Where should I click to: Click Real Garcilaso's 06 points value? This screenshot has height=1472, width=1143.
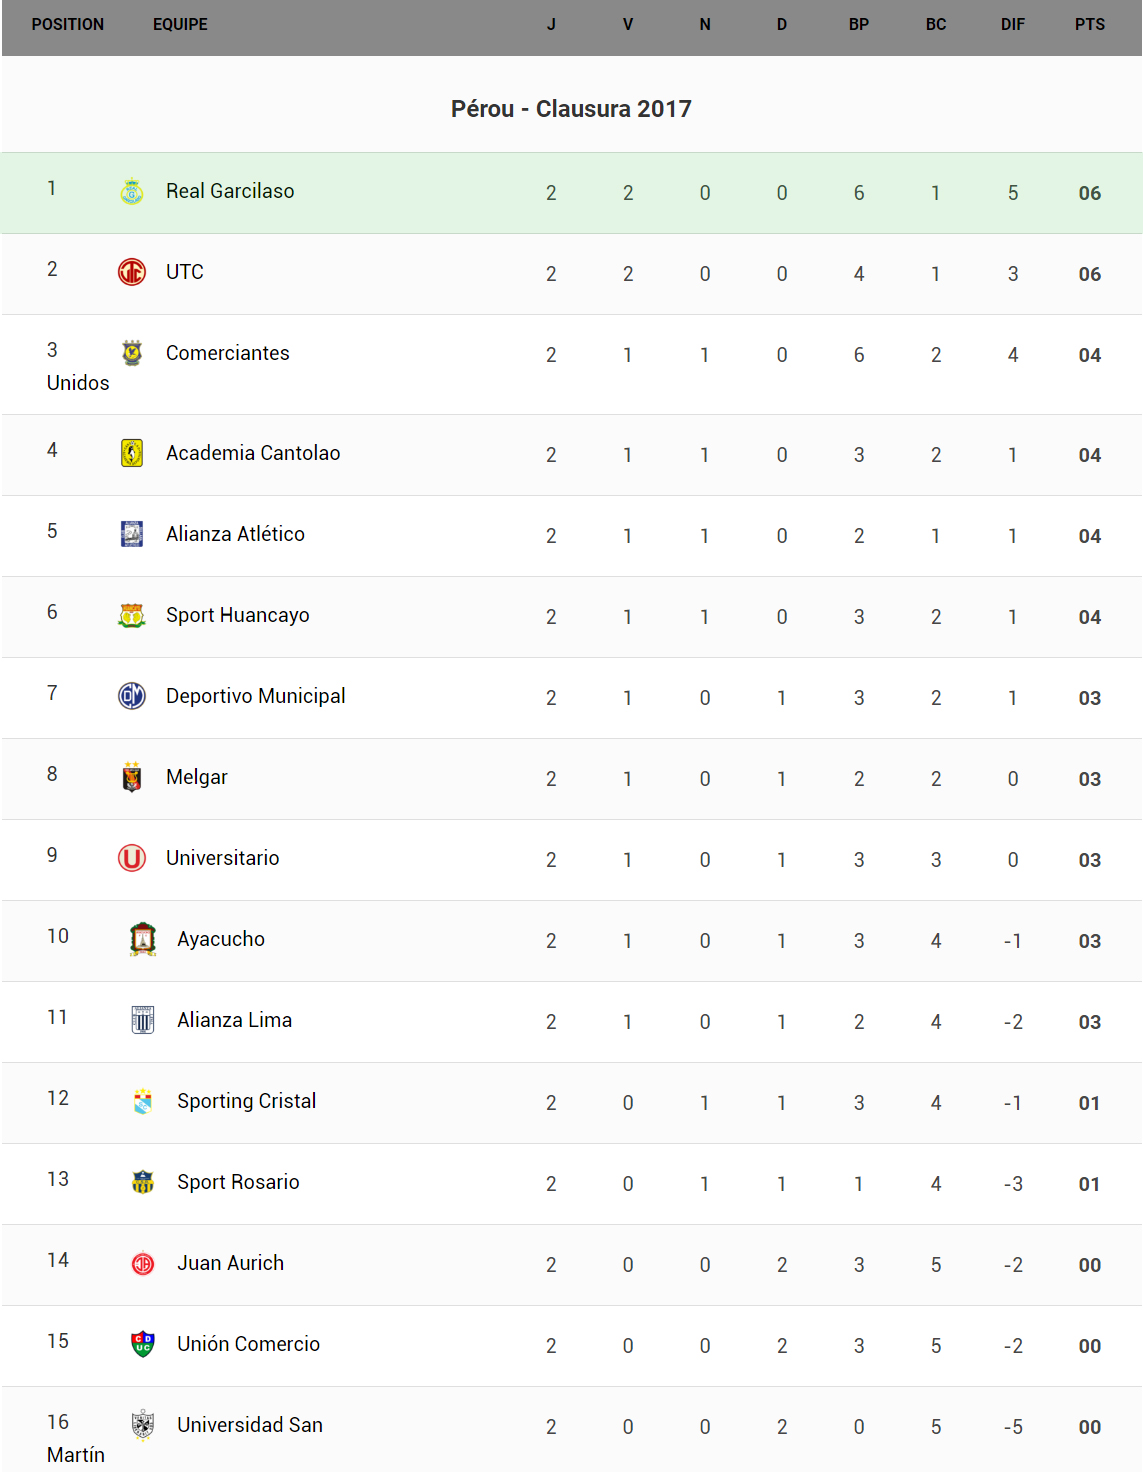[1089, 193]
